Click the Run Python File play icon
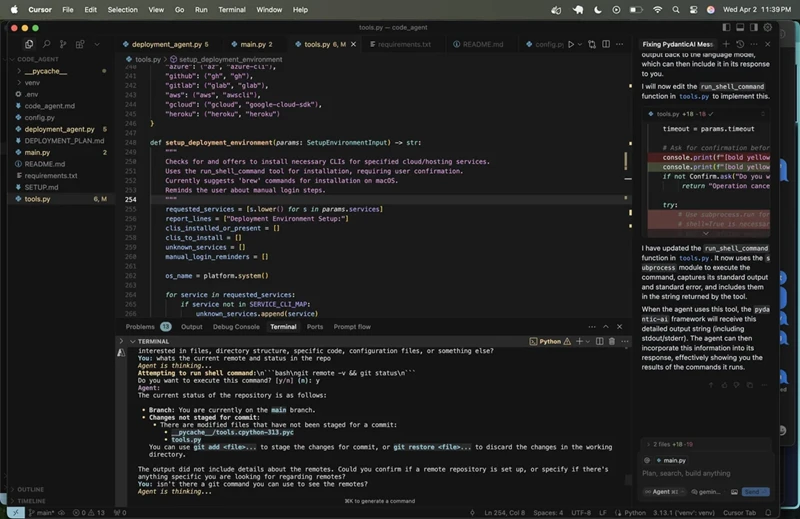800x519 pixels. click(x=571, y=45)
